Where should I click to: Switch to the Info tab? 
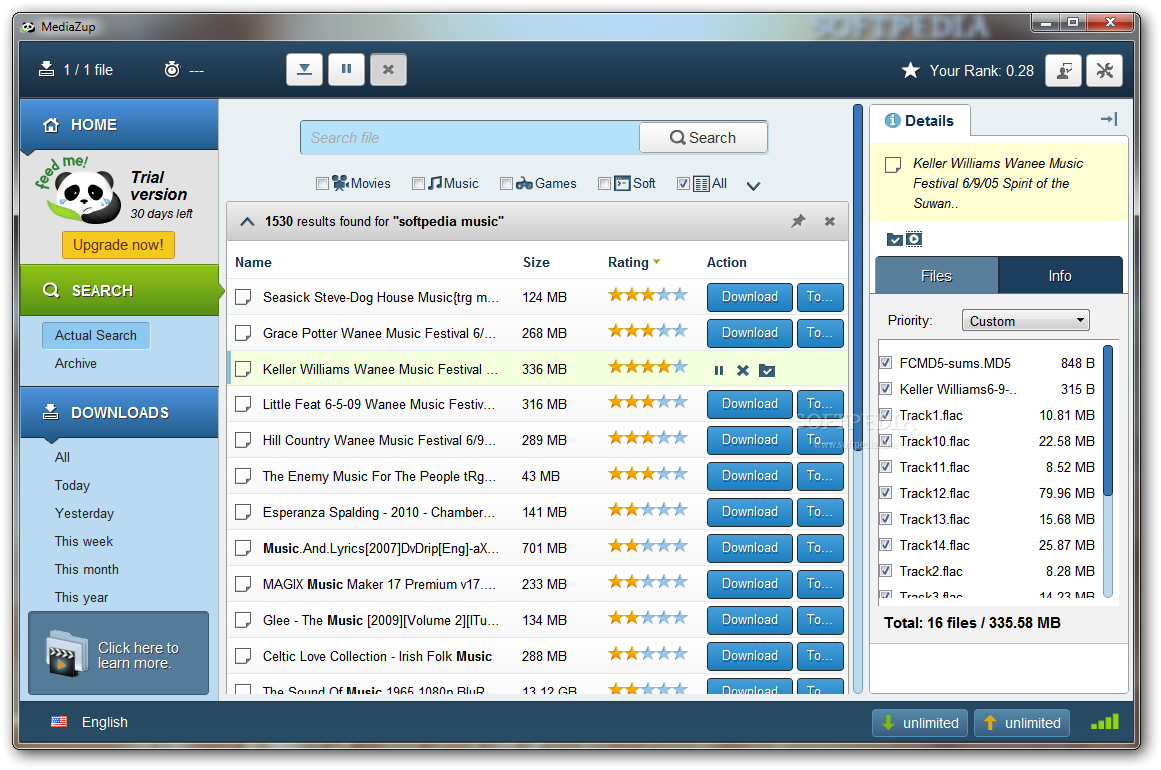point(1060,275)
